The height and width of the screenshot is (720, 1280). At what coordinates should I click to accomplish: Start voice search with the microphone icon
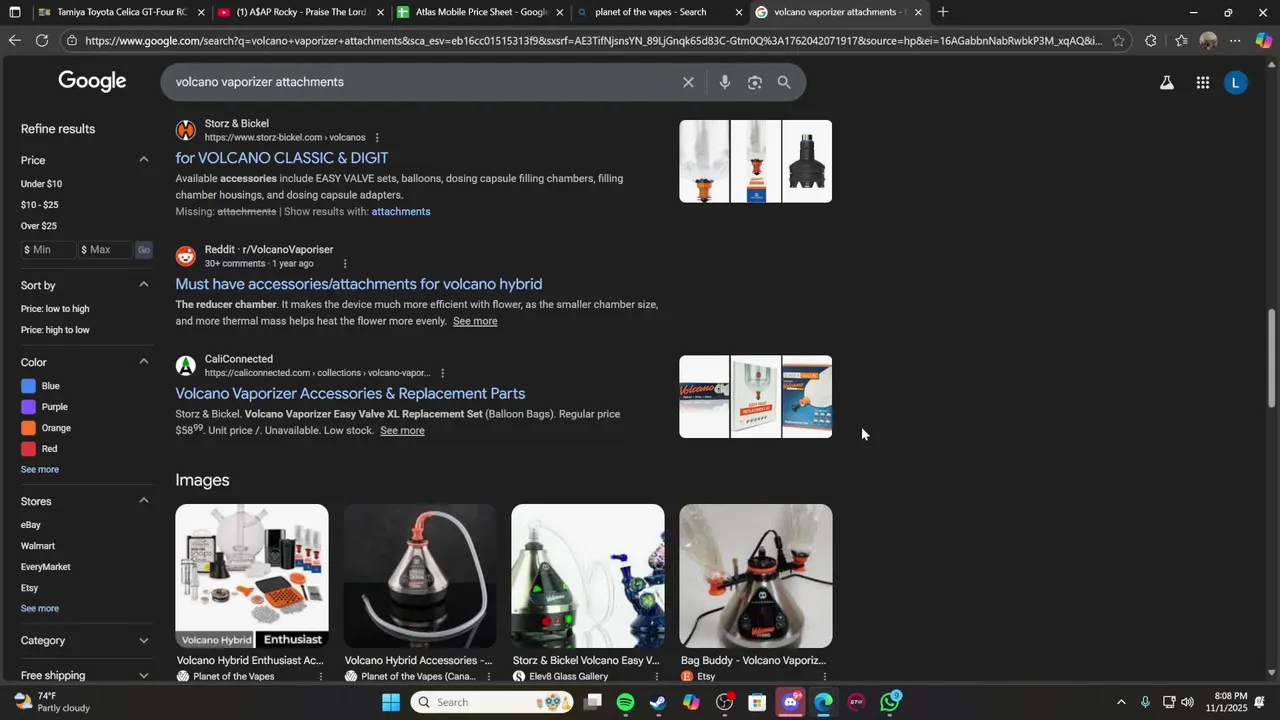(x=725, y=82)
